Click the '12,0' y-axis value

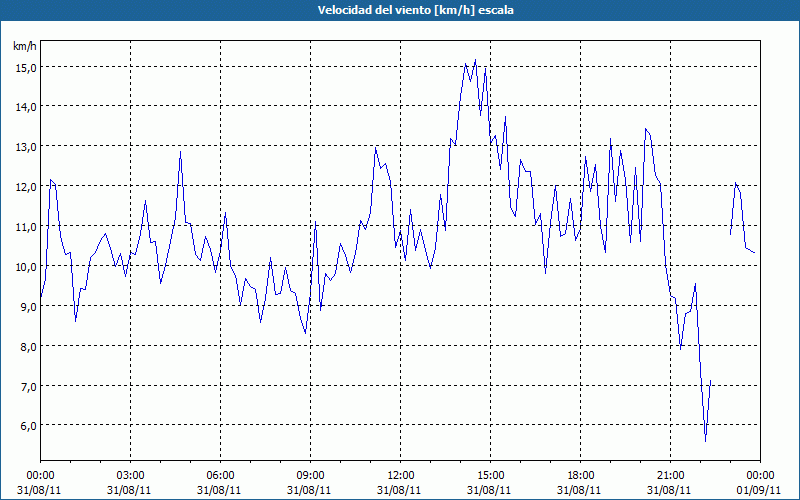tap(25, 187)
